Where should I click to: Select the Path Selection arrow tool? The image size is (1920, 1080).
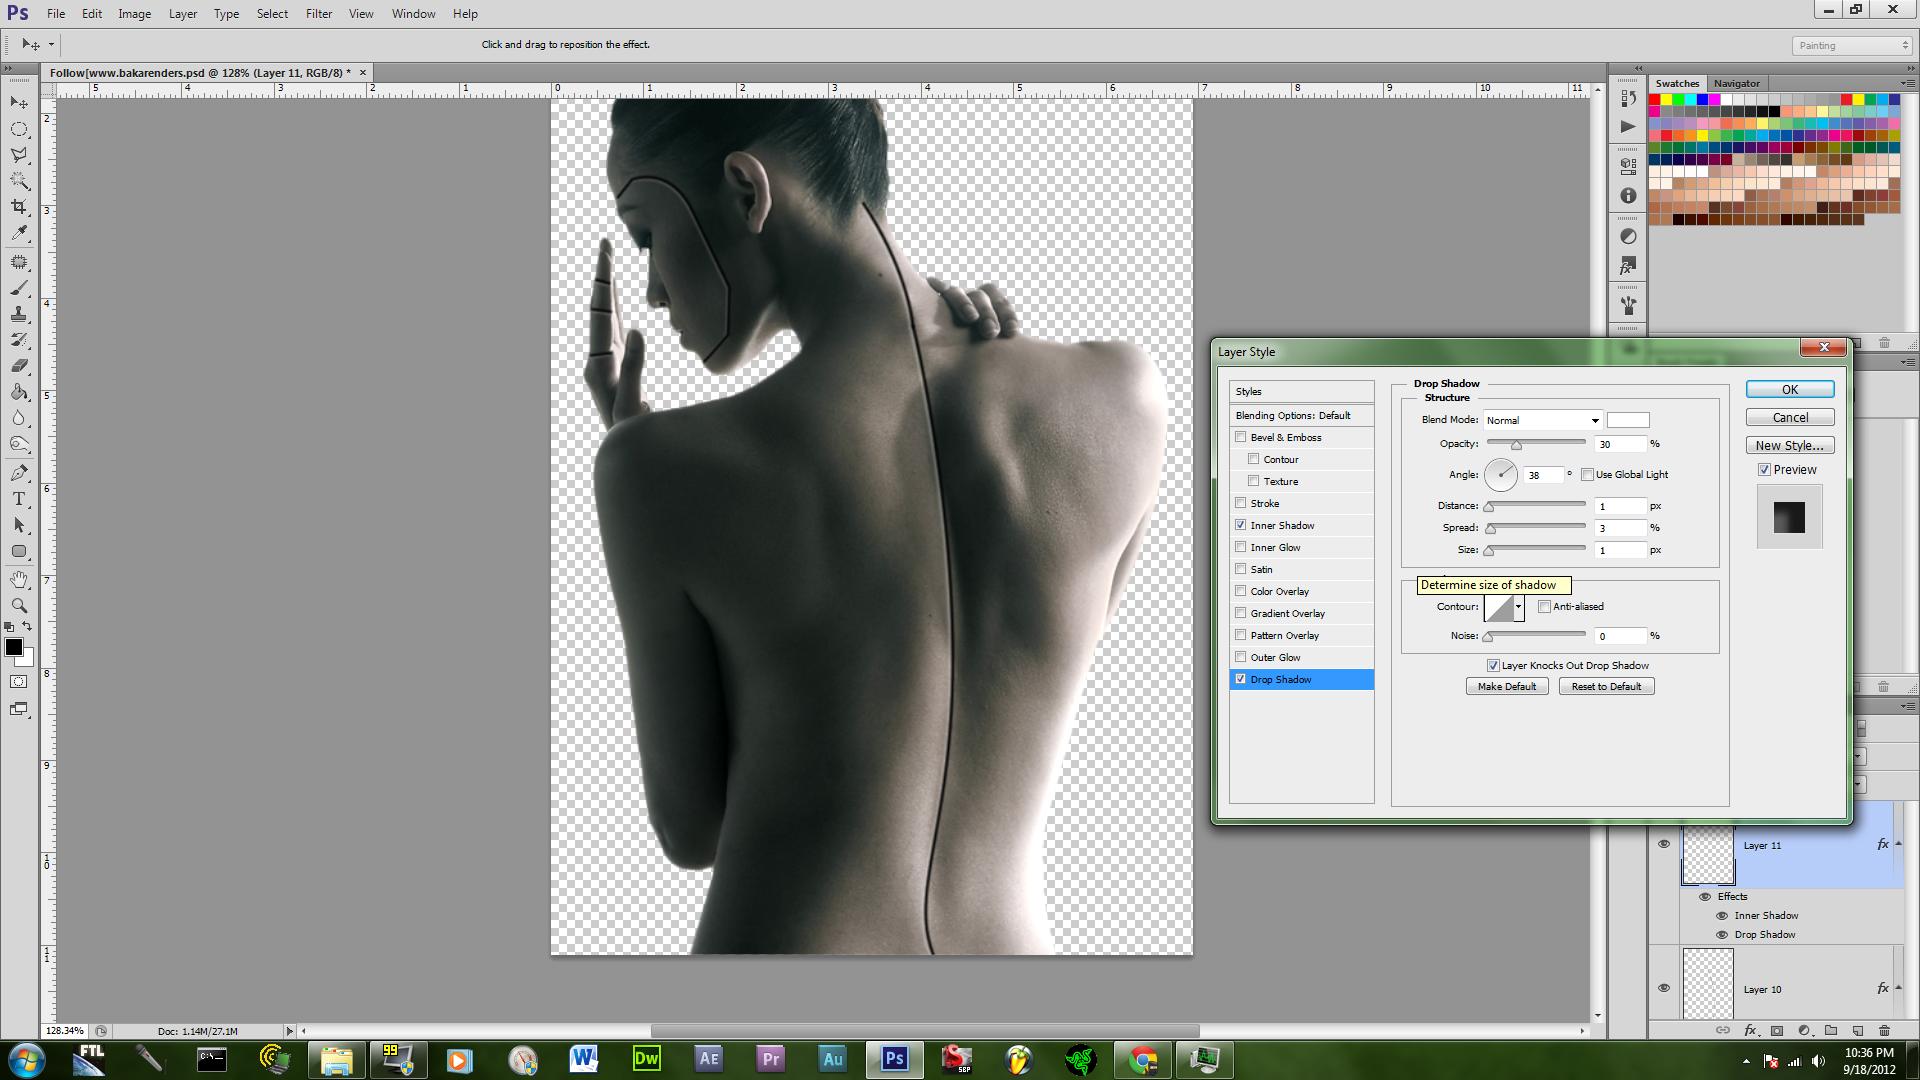pos(19,525)
